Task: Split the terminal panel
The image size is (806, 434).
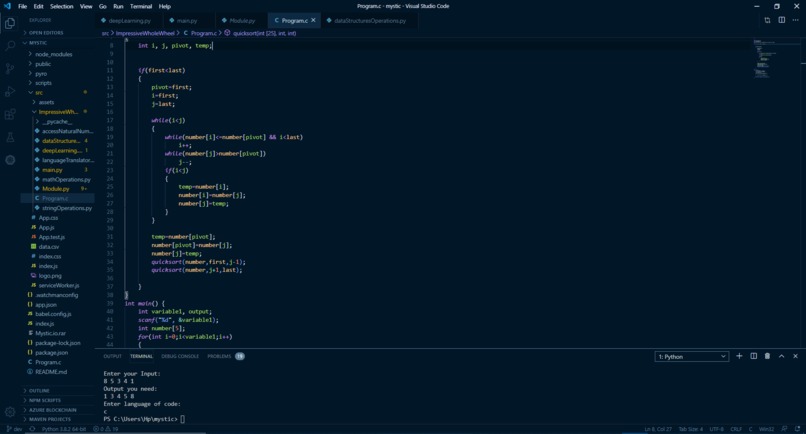Action: [x=754, y=356]
